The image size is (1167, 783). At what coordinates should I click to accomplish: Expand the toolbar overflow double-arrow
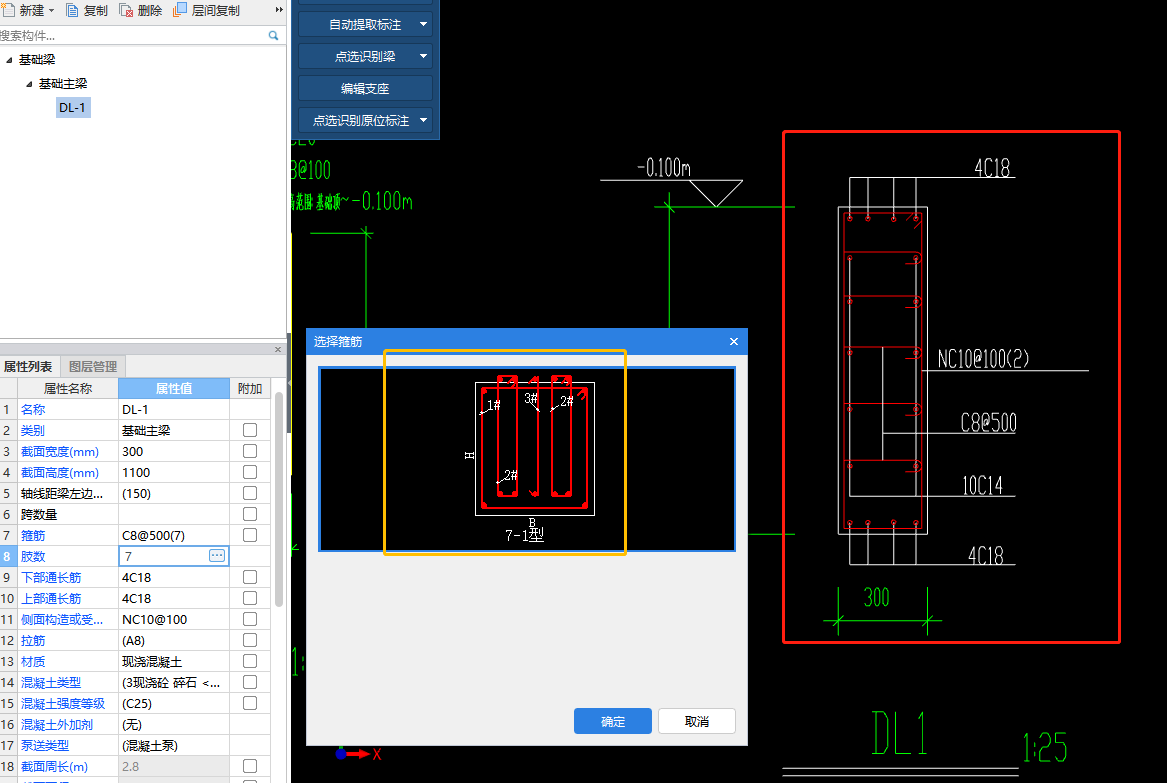[279, 10]
